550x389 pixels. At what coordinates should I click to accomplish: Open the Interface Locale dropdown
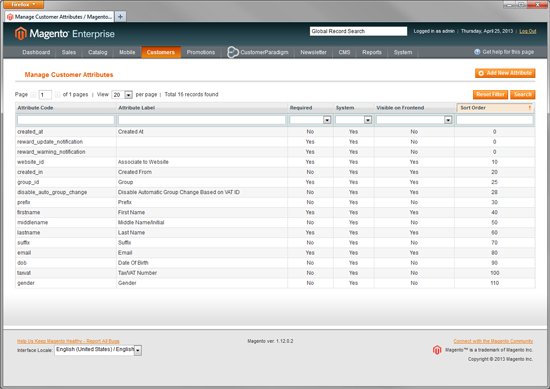click(98, 350)
